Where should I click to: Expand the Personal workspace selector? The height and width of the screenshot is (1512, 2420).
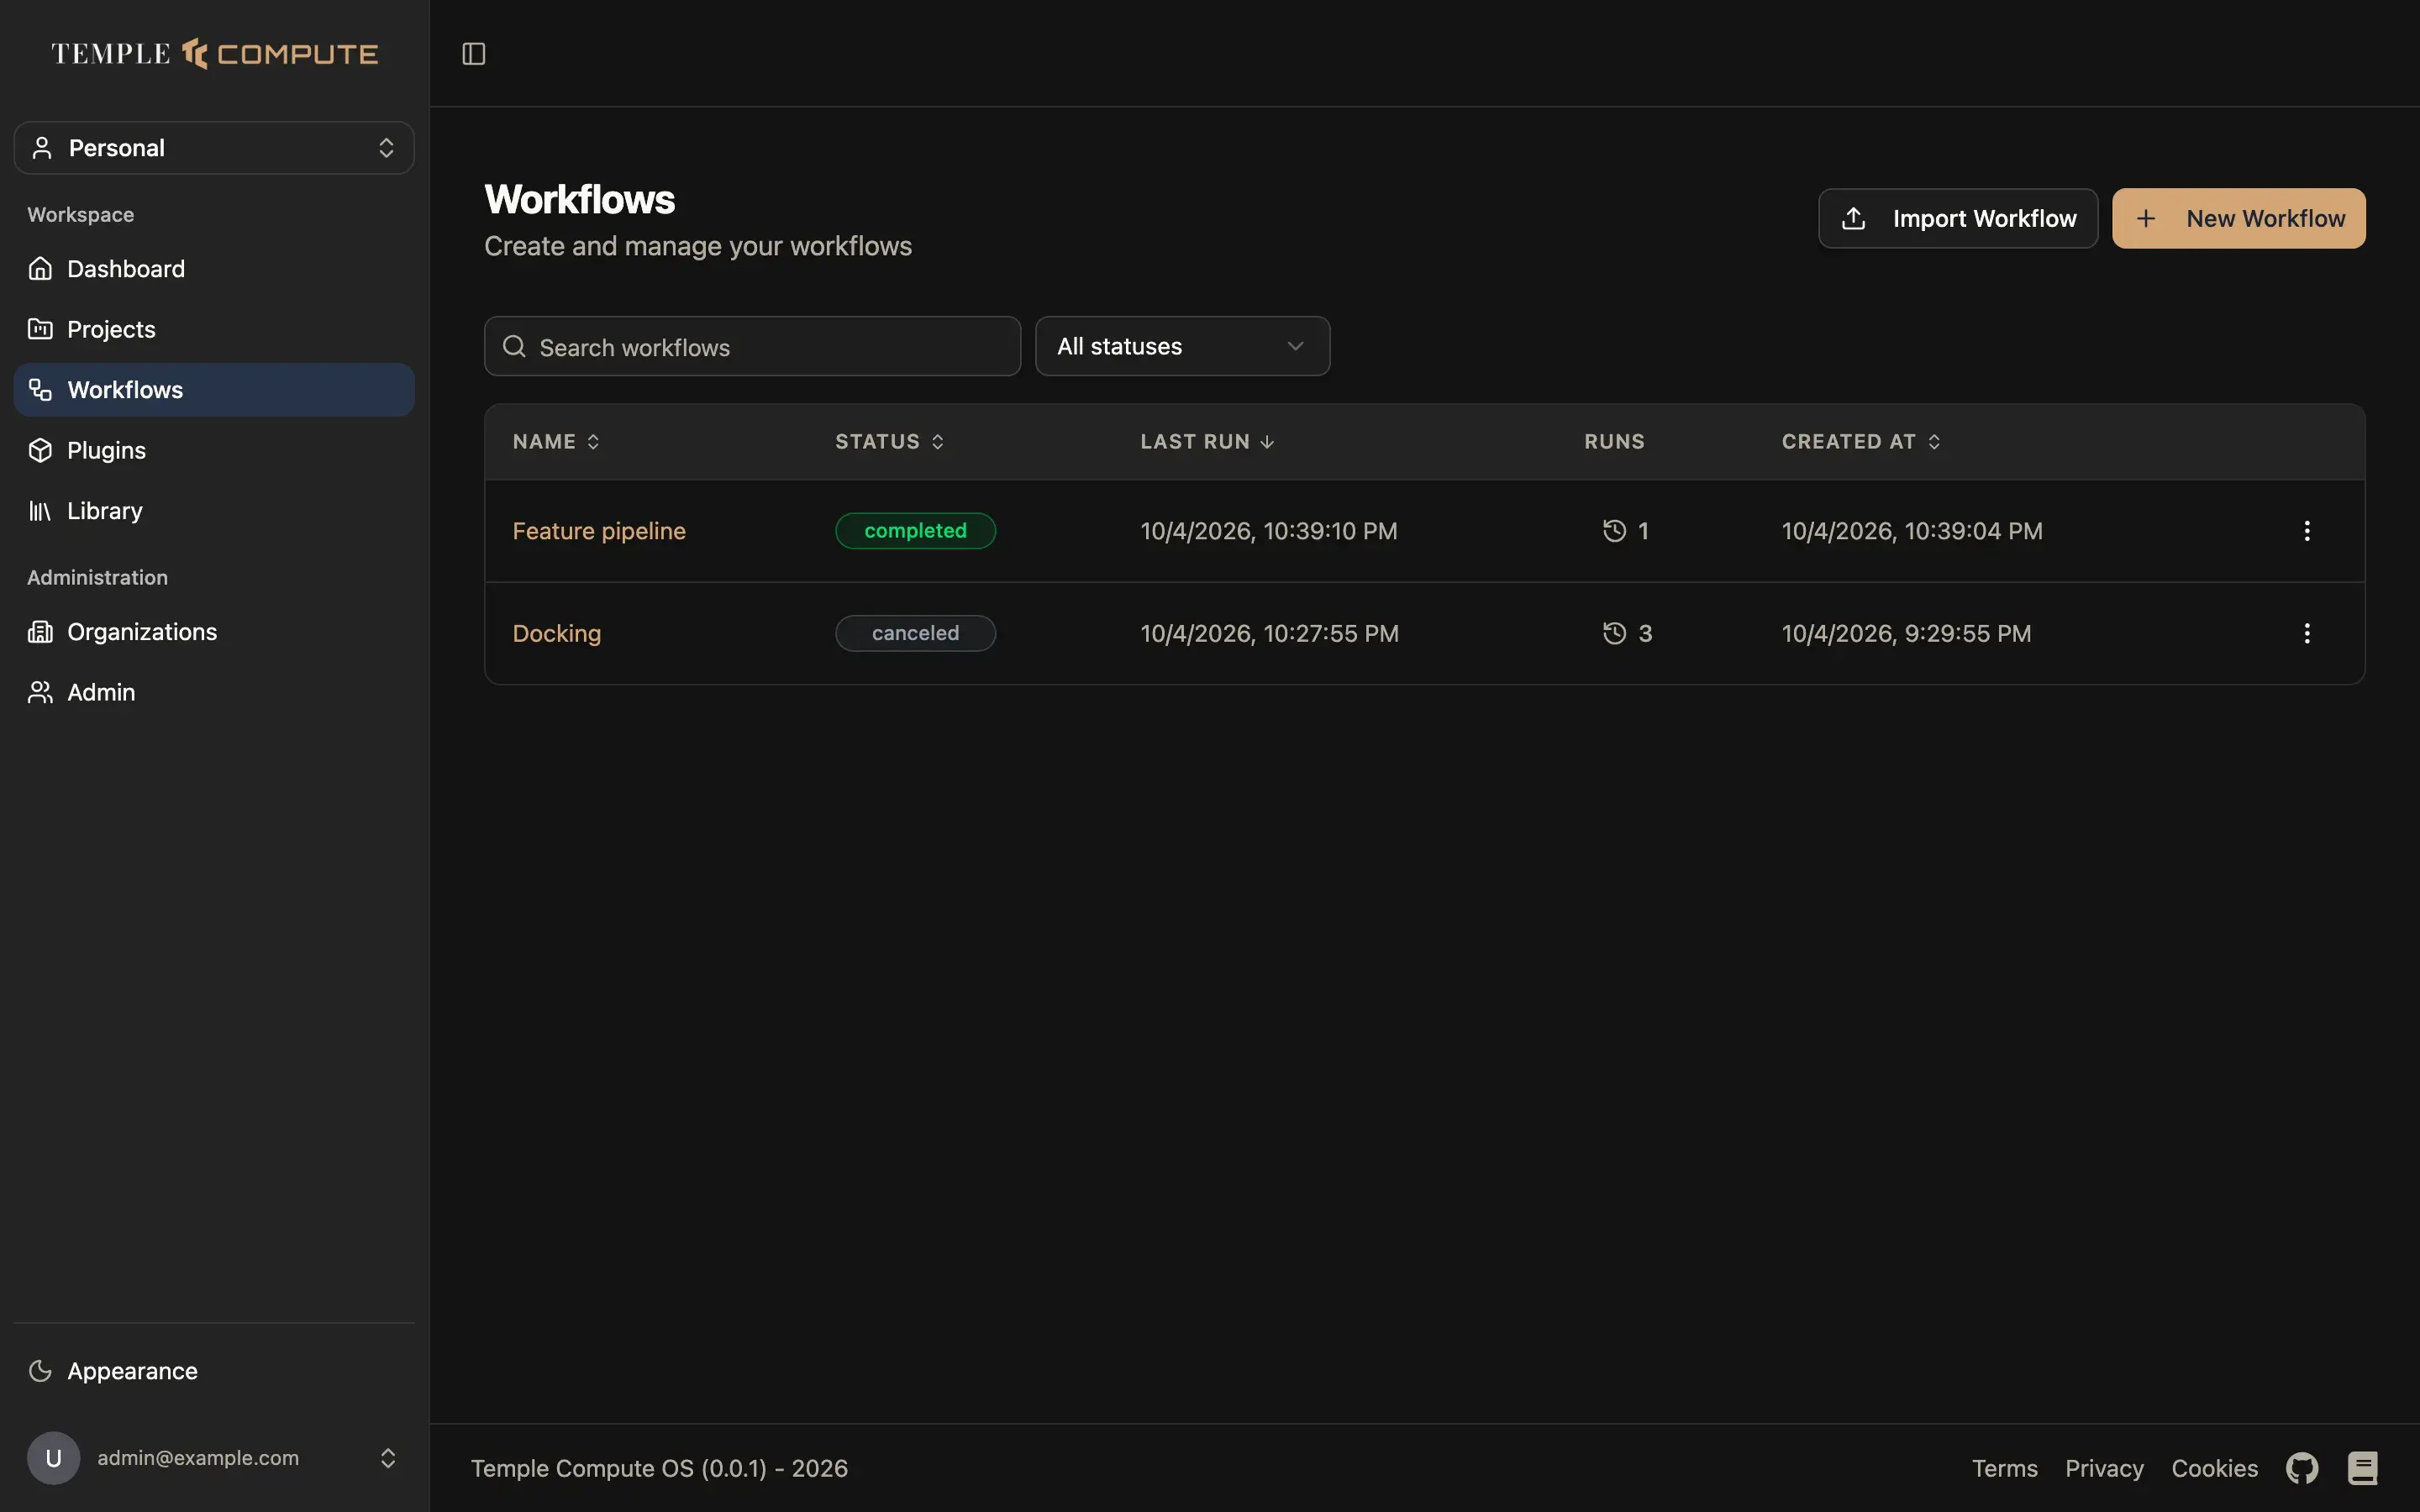tap(214, 148)
